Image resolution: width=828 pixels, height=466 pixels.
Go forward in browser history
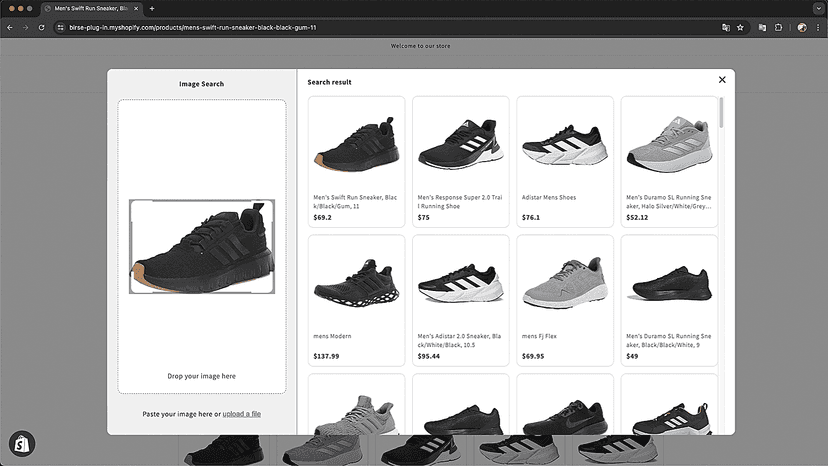click(x=25, y=27)
